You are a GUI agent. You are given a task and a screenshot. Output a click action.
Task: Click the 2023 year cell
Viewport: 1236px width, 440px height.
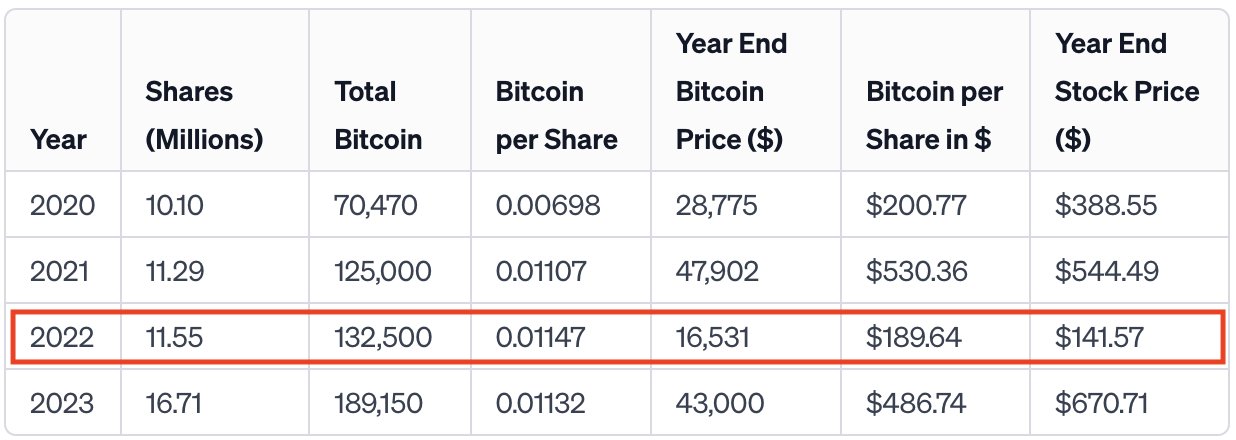(x=62, y=403)
